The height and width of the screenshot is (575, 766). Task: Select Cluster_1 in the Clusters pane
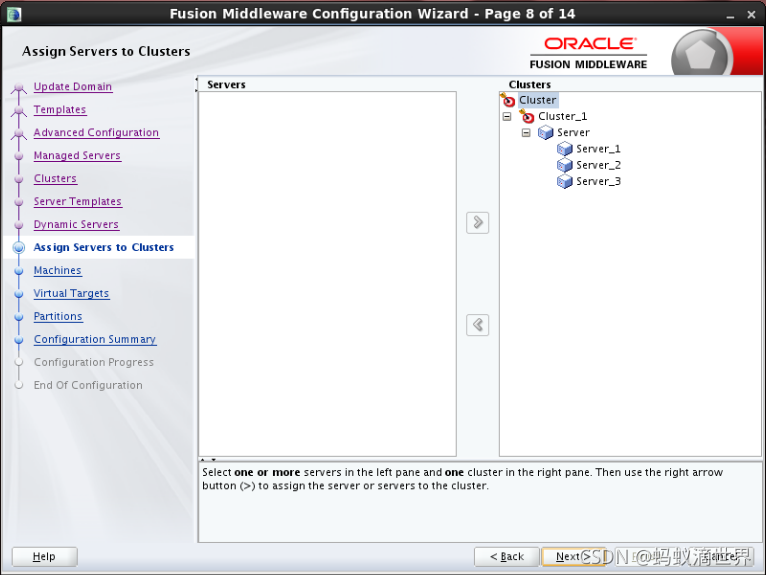coord(562,116)
